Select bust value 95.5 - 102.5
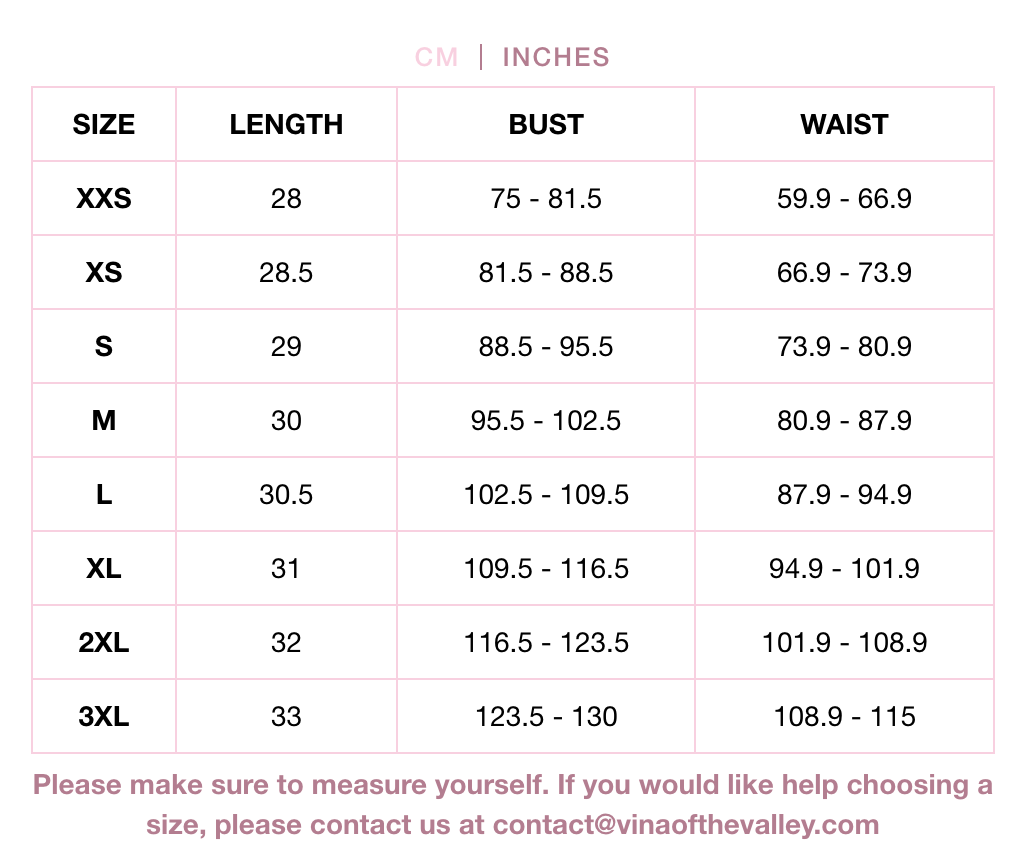Viewport: 1028px width, 862px height. (x=545, y=421)
